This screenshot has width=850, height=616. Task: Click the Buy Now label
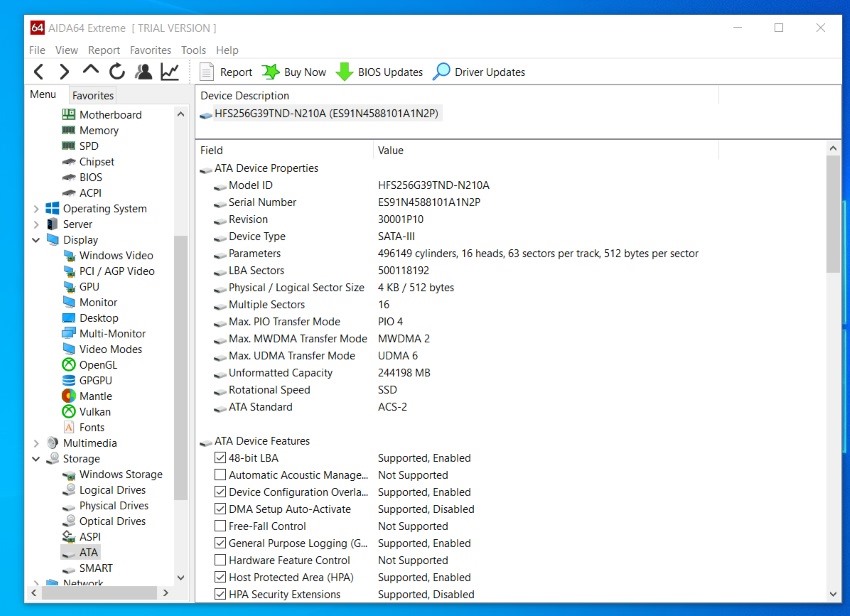(x=305, y=72)
